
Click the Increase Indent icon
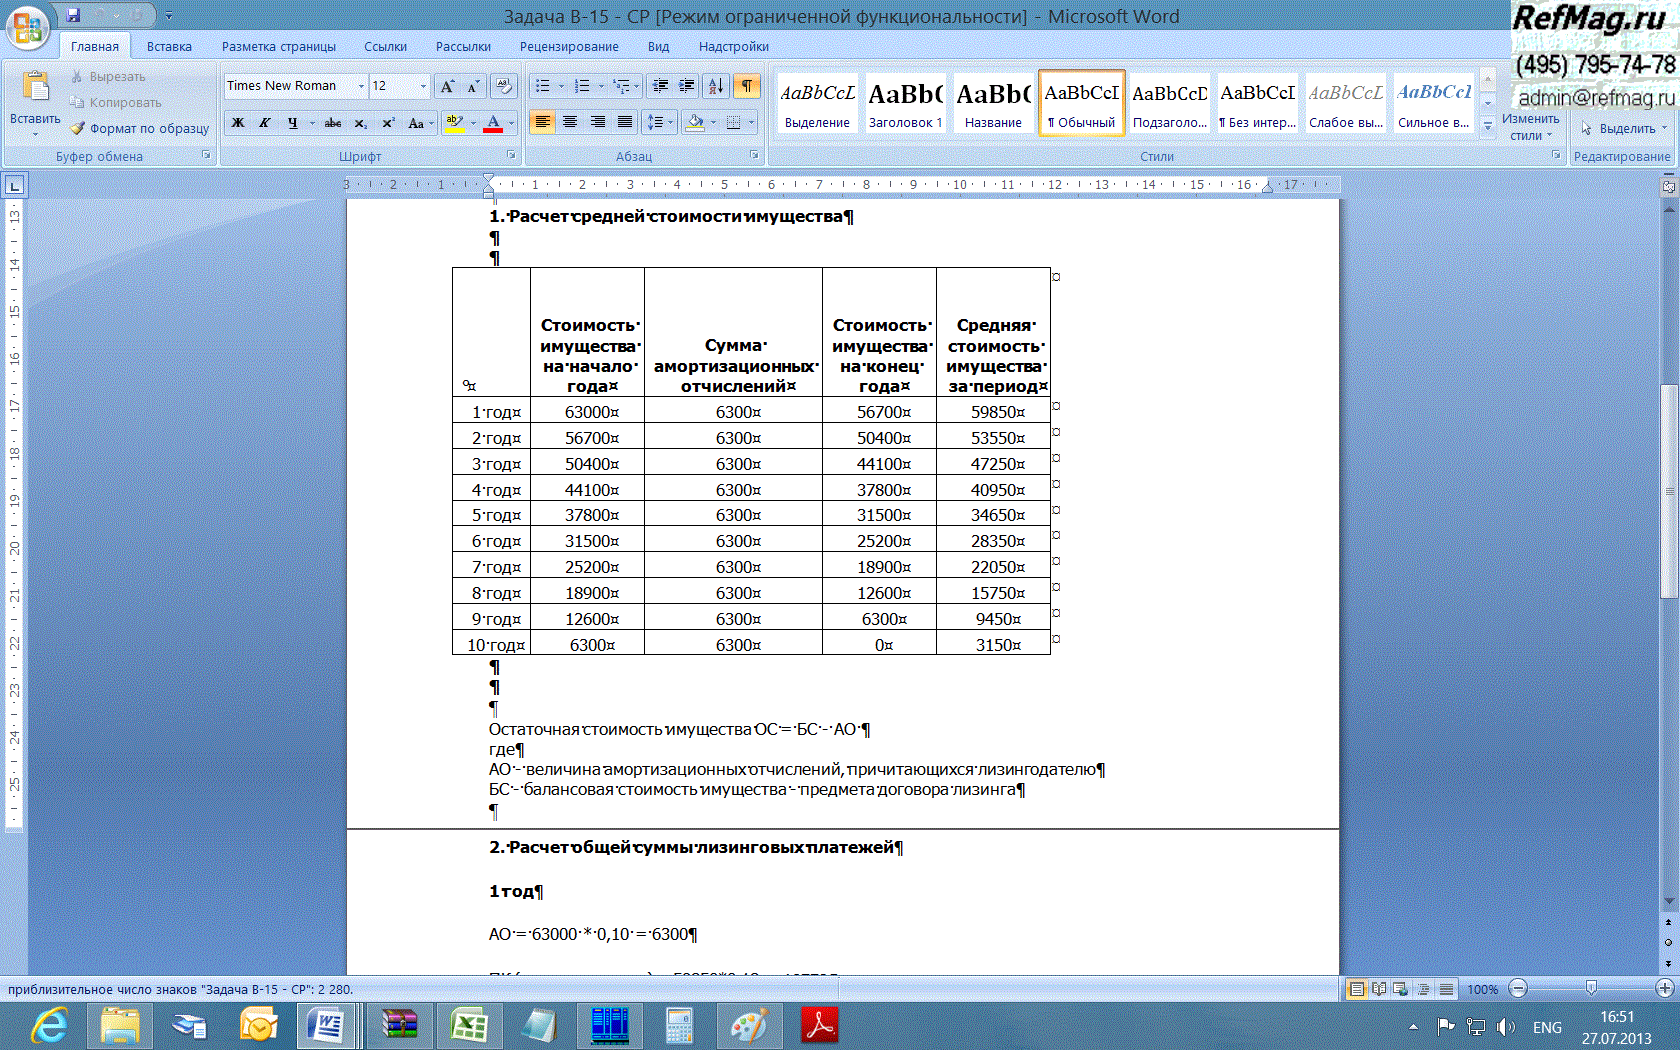(x=687, y=86)
